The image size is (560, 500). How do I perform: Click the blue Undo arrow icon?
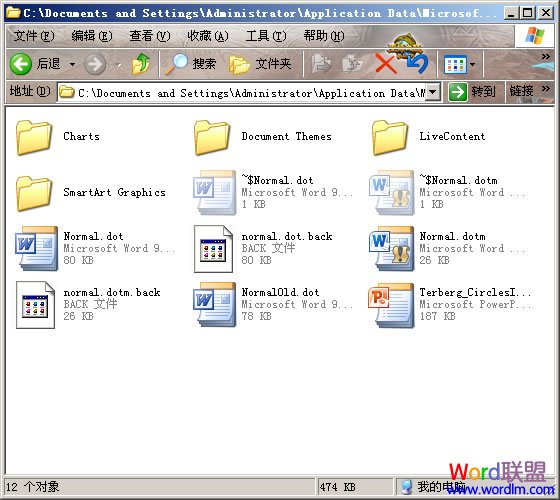417,64
